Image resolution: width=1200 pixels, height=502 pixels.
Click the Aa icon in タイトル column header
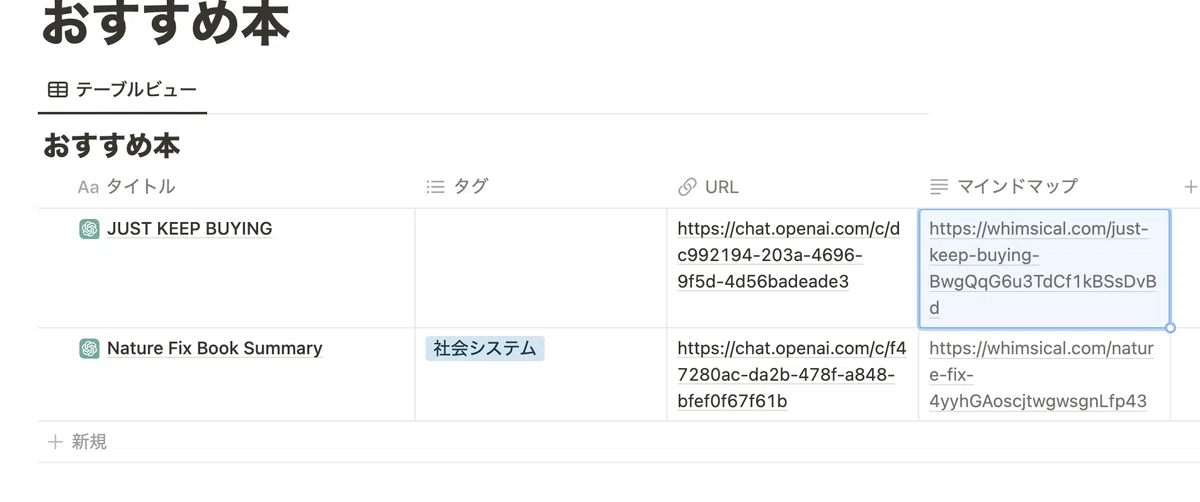click(89, 187)
